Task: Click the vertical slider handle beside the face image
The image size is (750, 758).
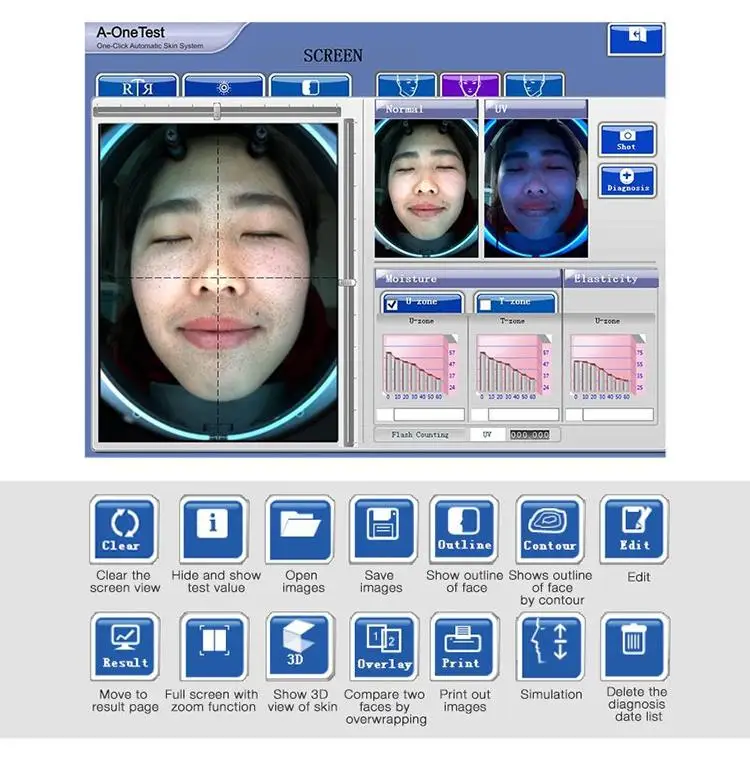Action: (348, 282)
